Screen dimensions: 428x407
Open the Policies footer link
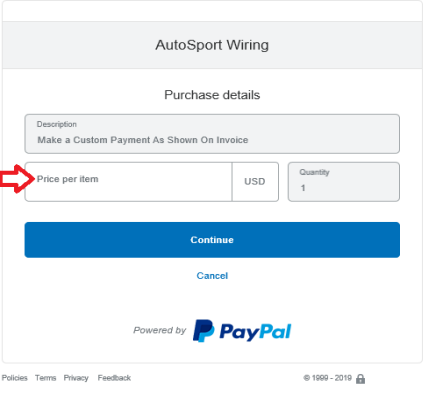coord(15,378)
